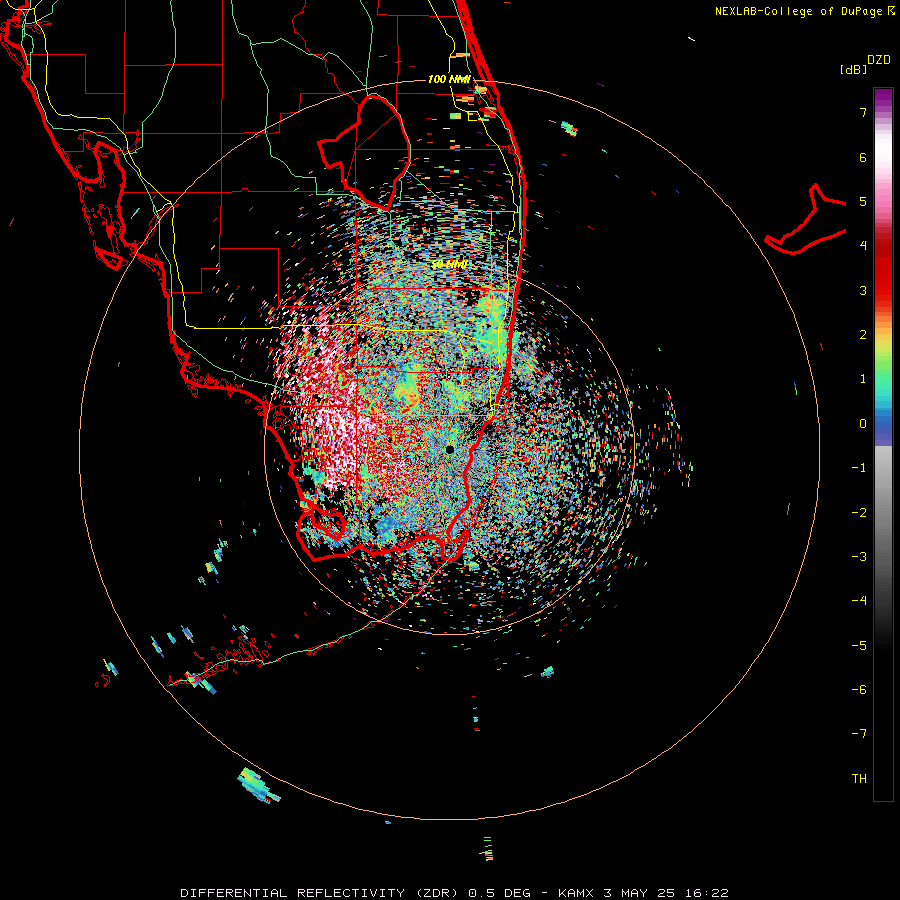Click the -5 dB label on the color scale

859,646
